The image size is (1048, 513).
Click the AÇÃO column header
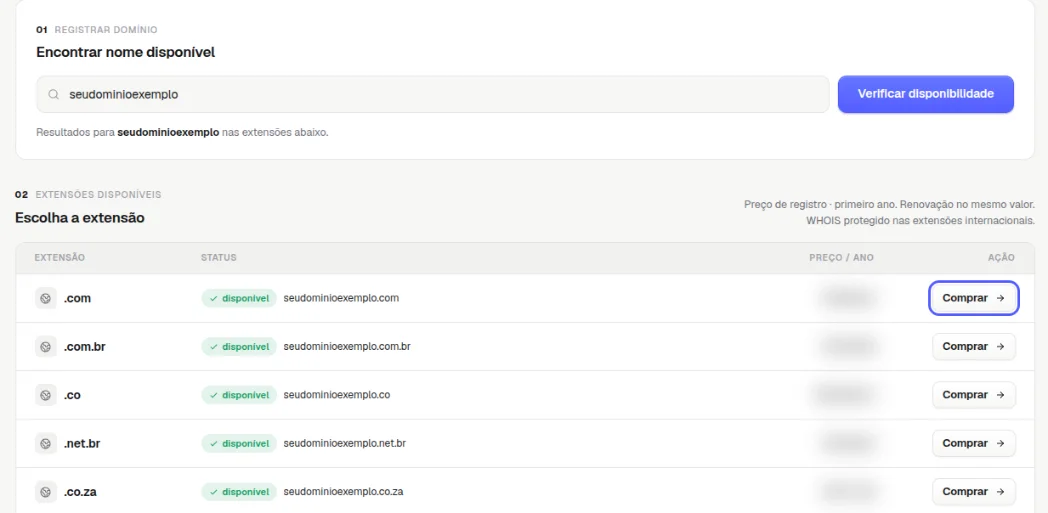[x=1001, y=258]
